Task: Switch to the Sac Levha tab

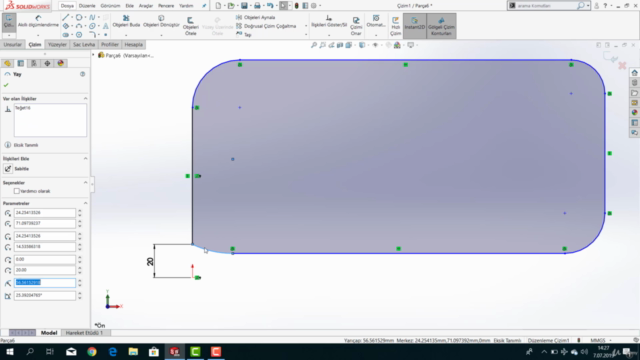Action: pyautogui.click(x=84, y=44)
